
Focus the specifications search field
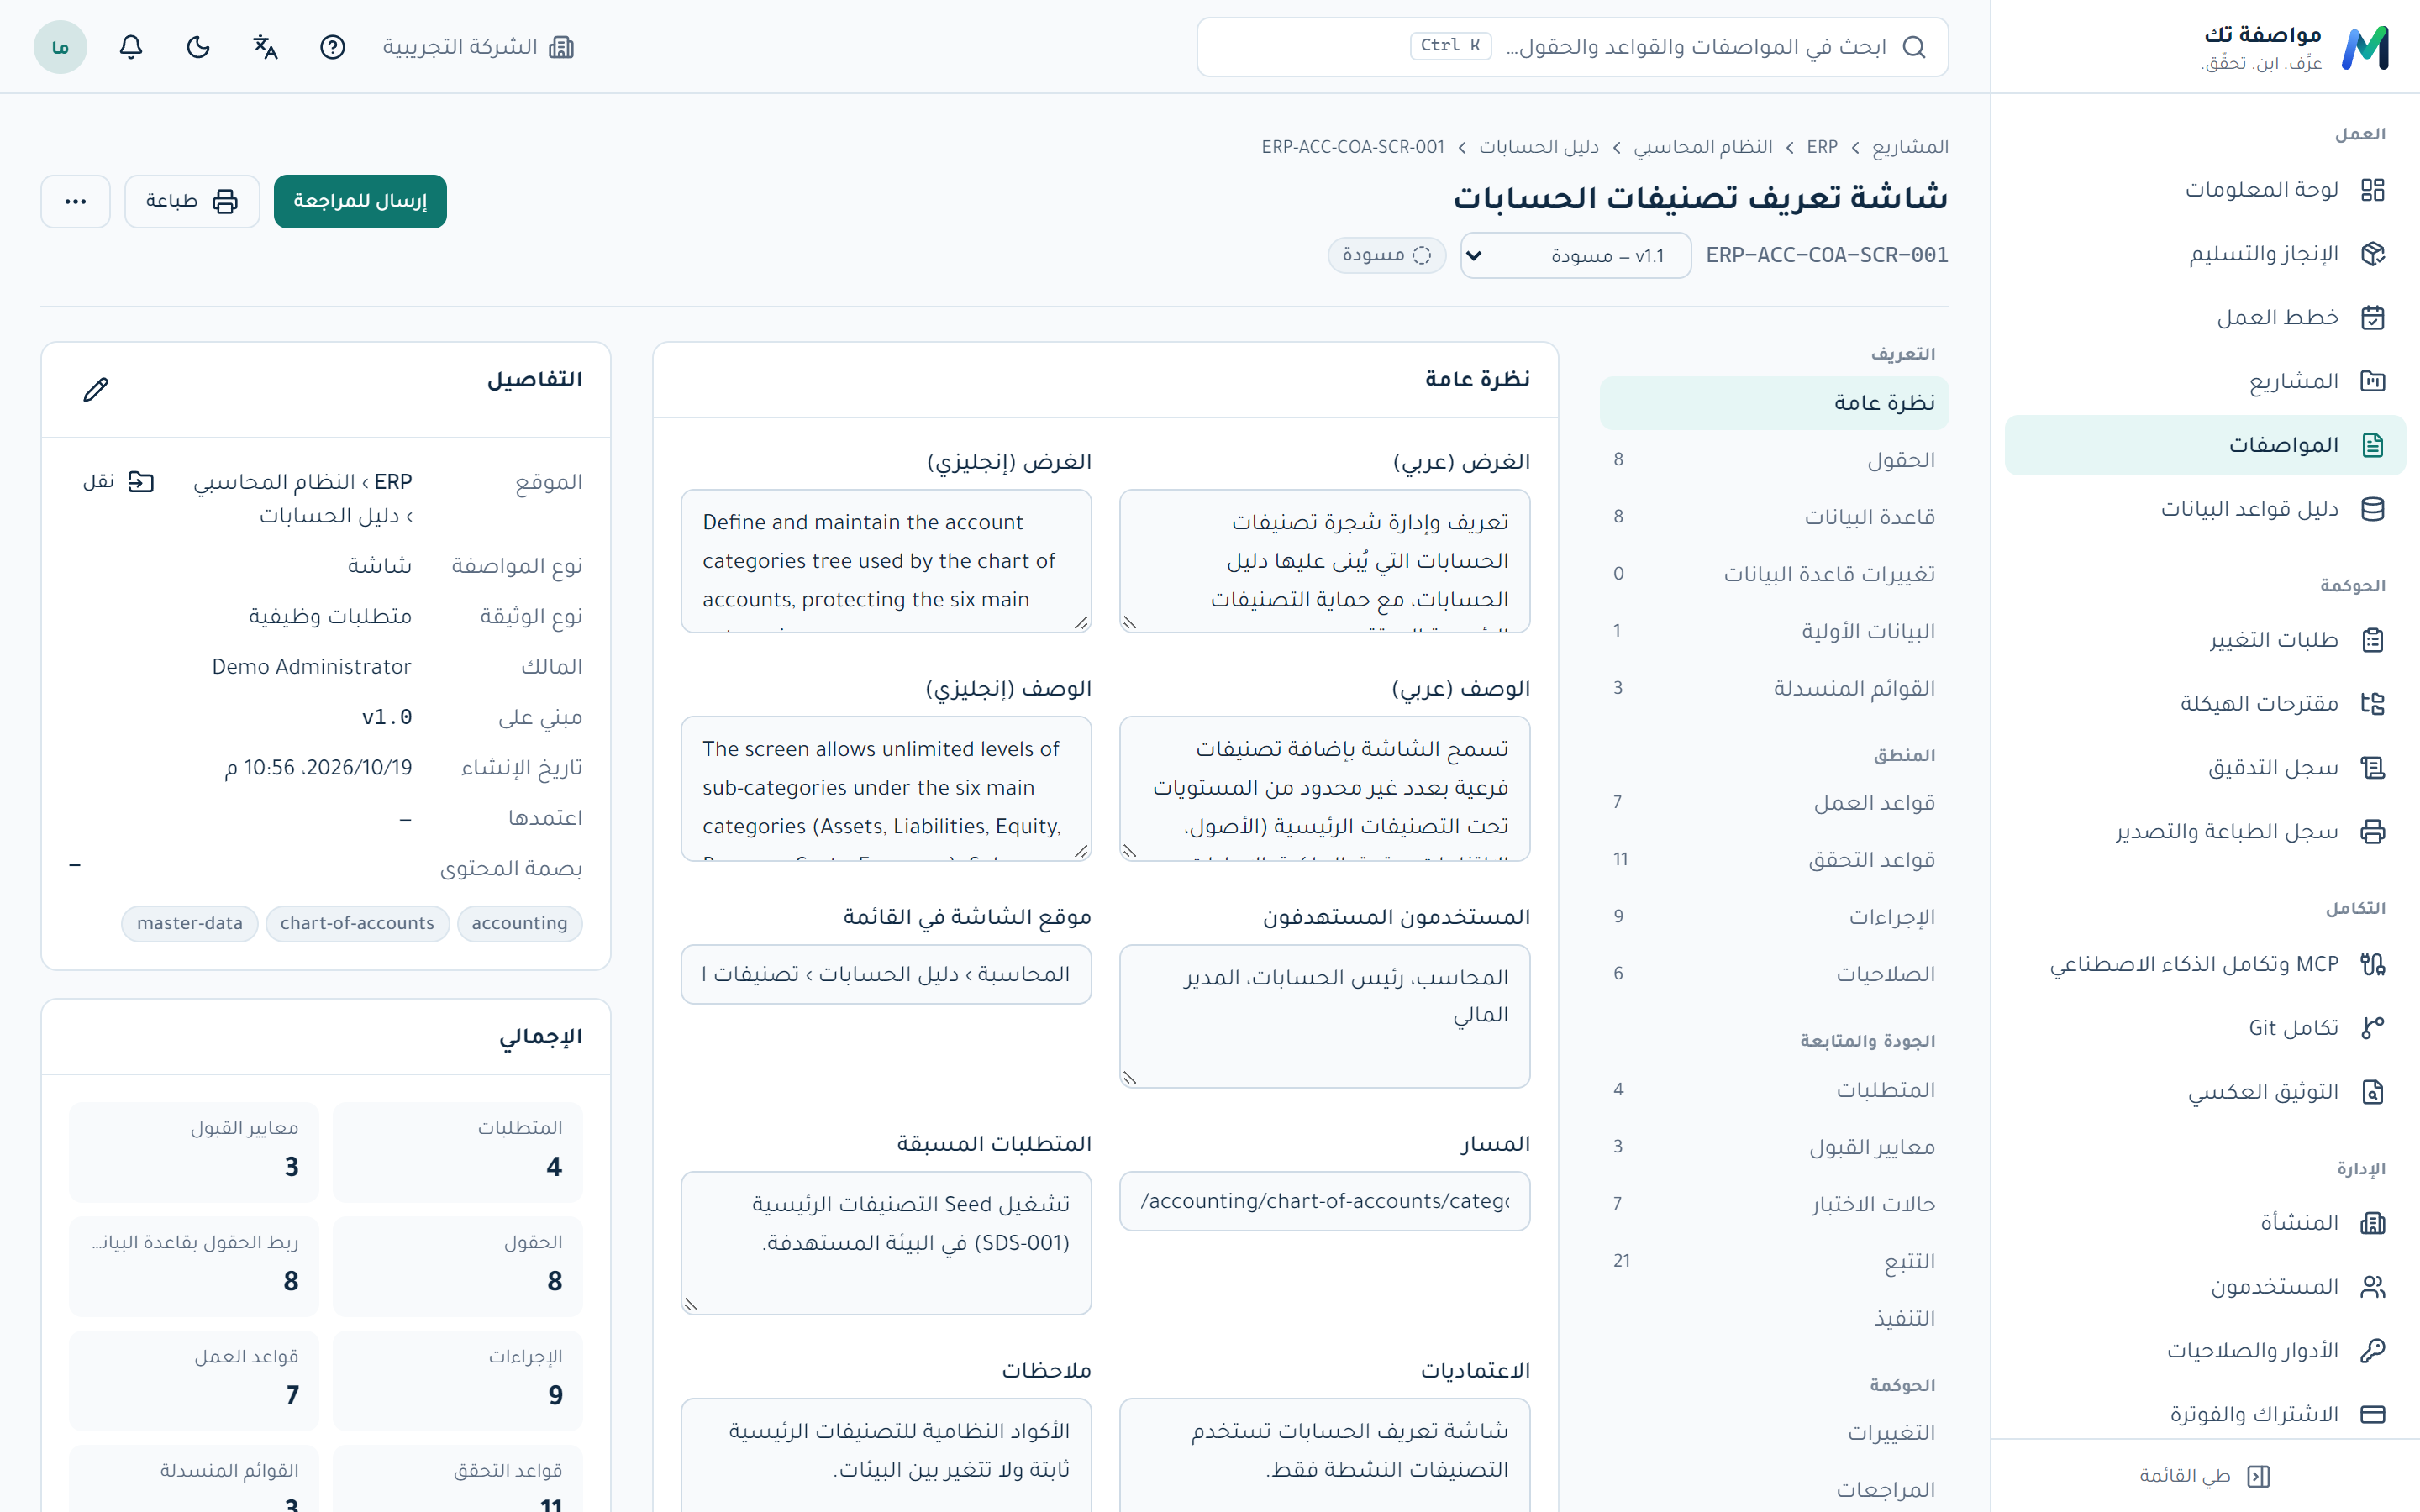point(1572,47)
